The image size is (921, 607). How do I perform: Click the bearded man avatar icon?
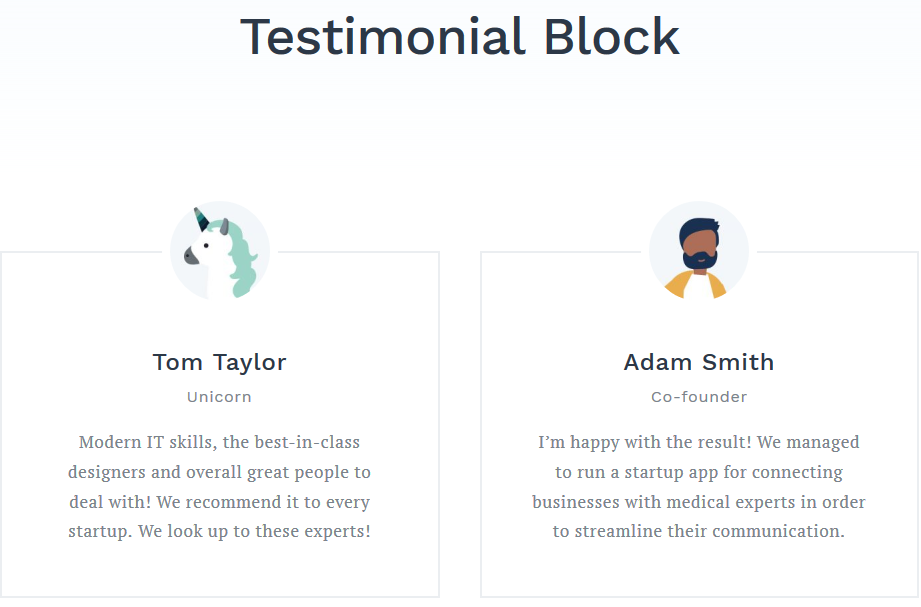698,251
